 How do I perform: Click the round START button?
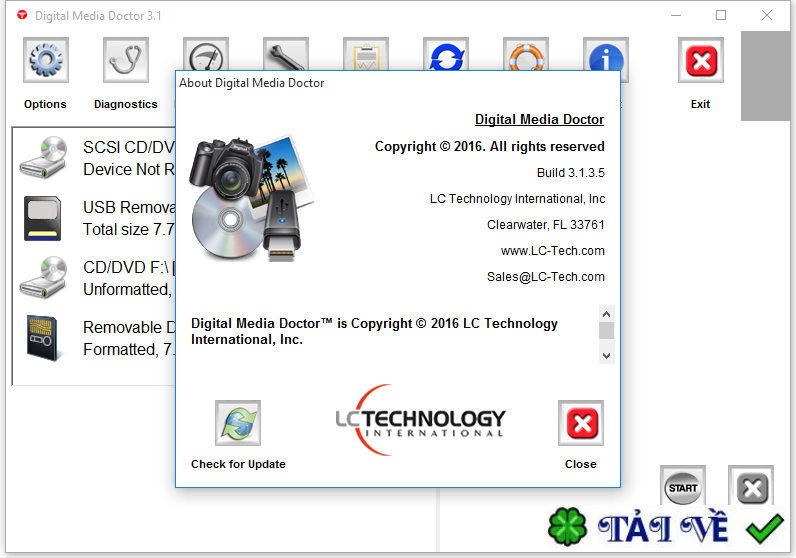coord(683,486)
